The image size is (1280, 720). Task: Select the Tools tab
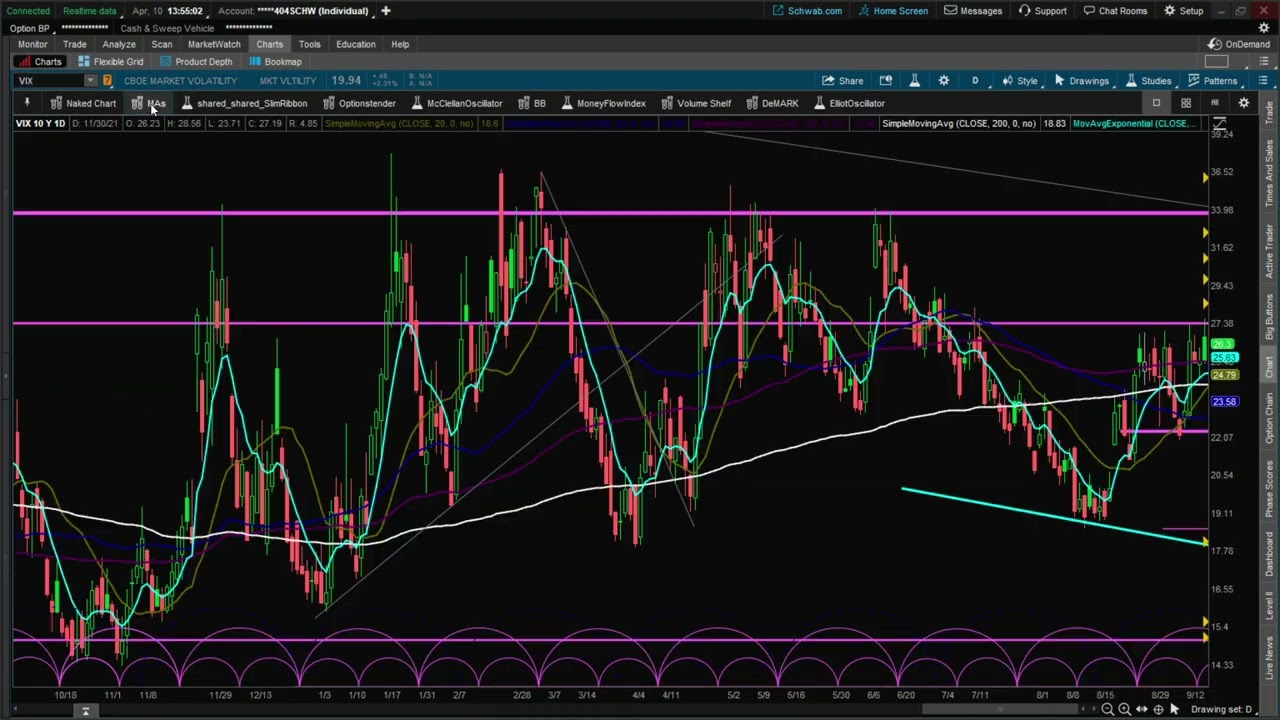click(x=309, y=44)
